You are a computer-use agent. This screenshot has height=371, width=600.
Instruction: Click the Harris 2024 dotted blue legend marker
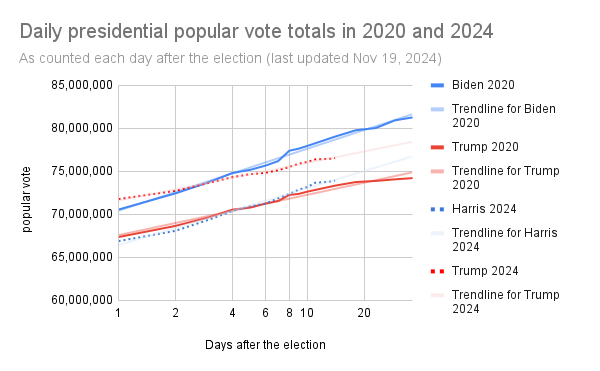[437, 209]
